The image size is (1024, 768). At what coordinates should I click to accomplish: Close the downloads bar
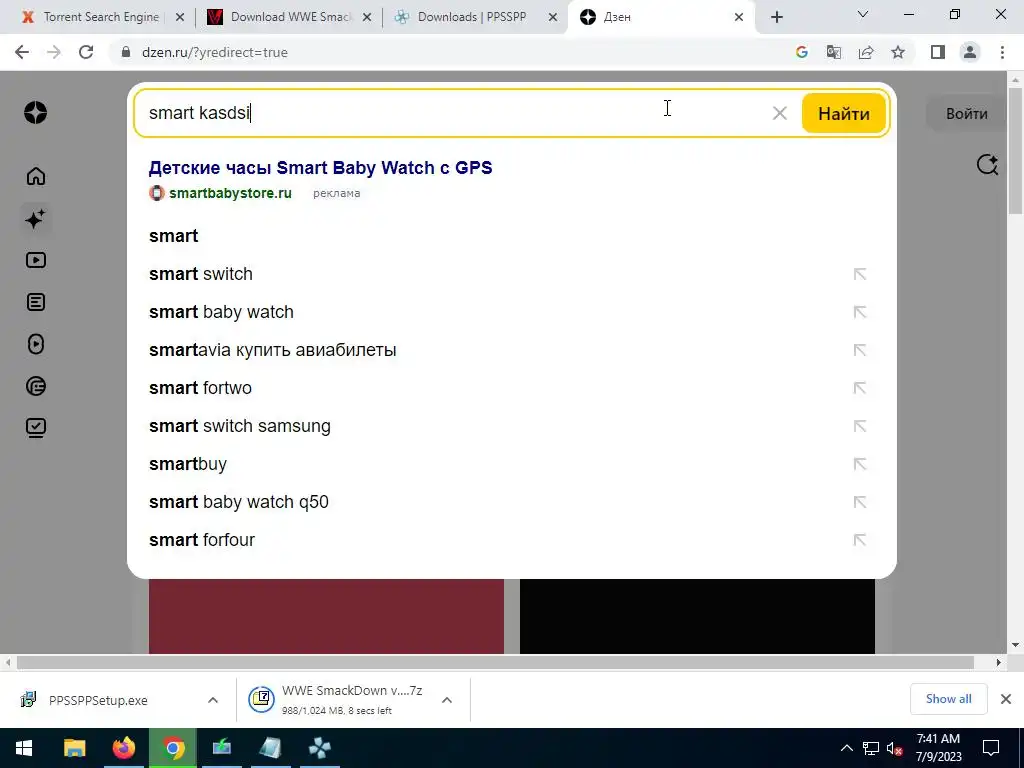1006,699
